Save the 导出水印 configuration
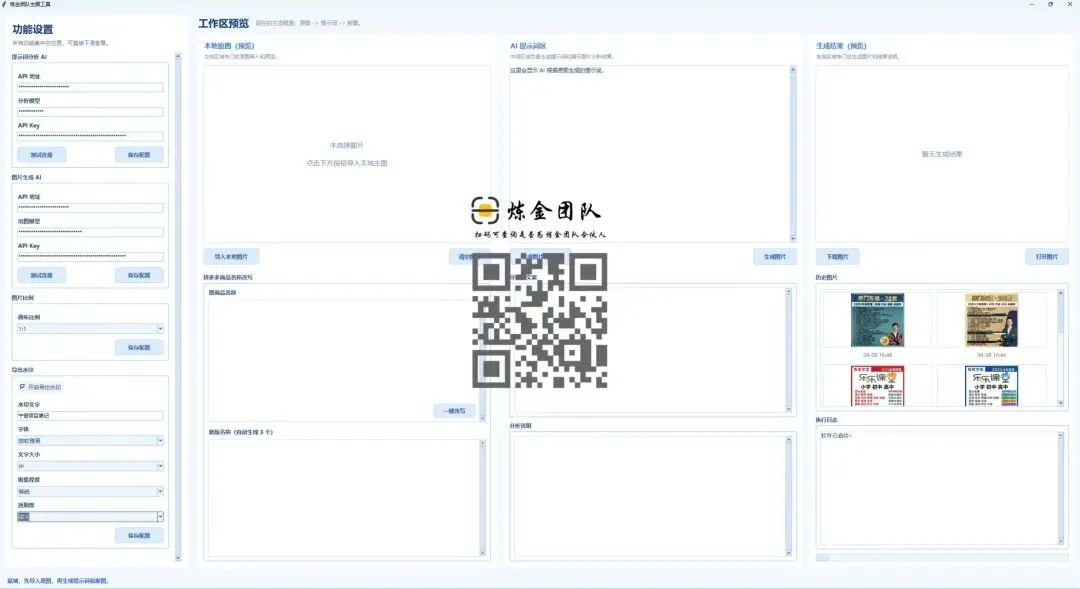This screenshot has width=1080, height=589. tap(139, 535)
